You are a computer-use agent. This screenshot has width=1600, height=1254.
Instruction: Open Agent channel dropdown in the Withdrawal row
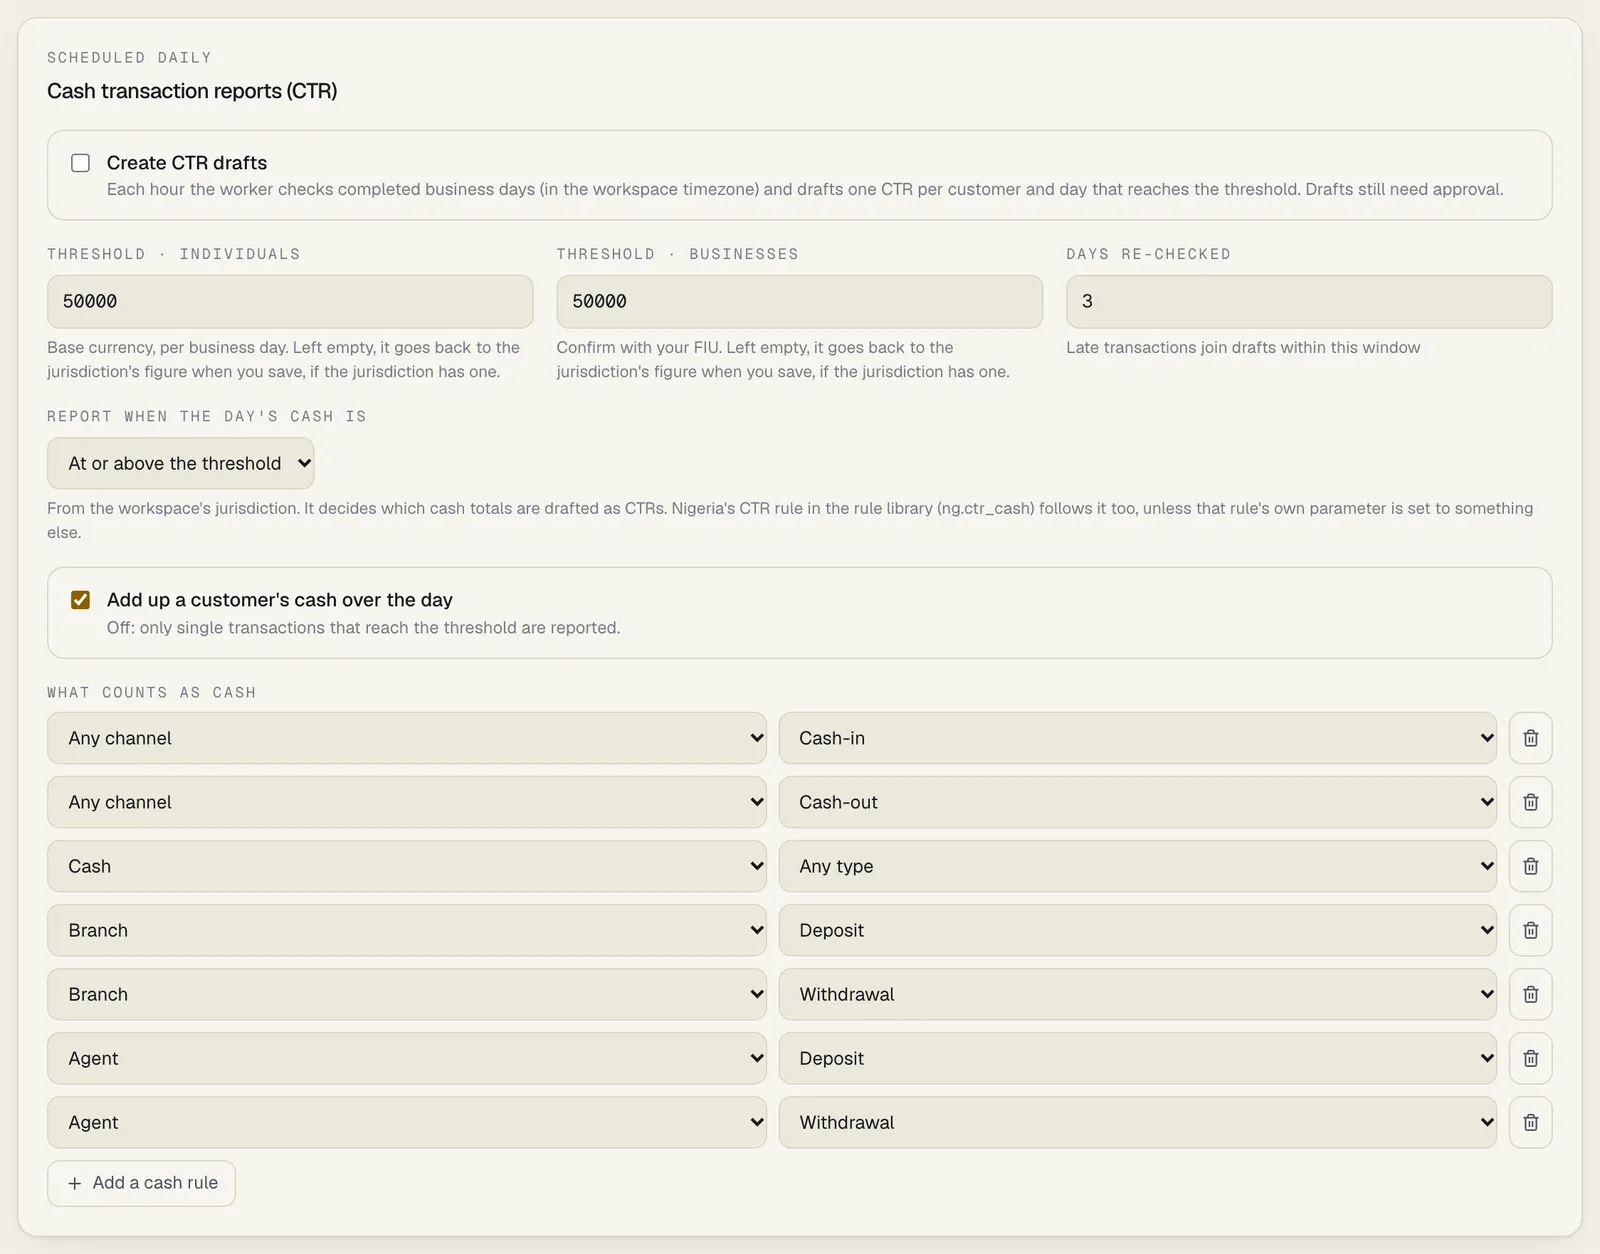tap(407, 1122)
